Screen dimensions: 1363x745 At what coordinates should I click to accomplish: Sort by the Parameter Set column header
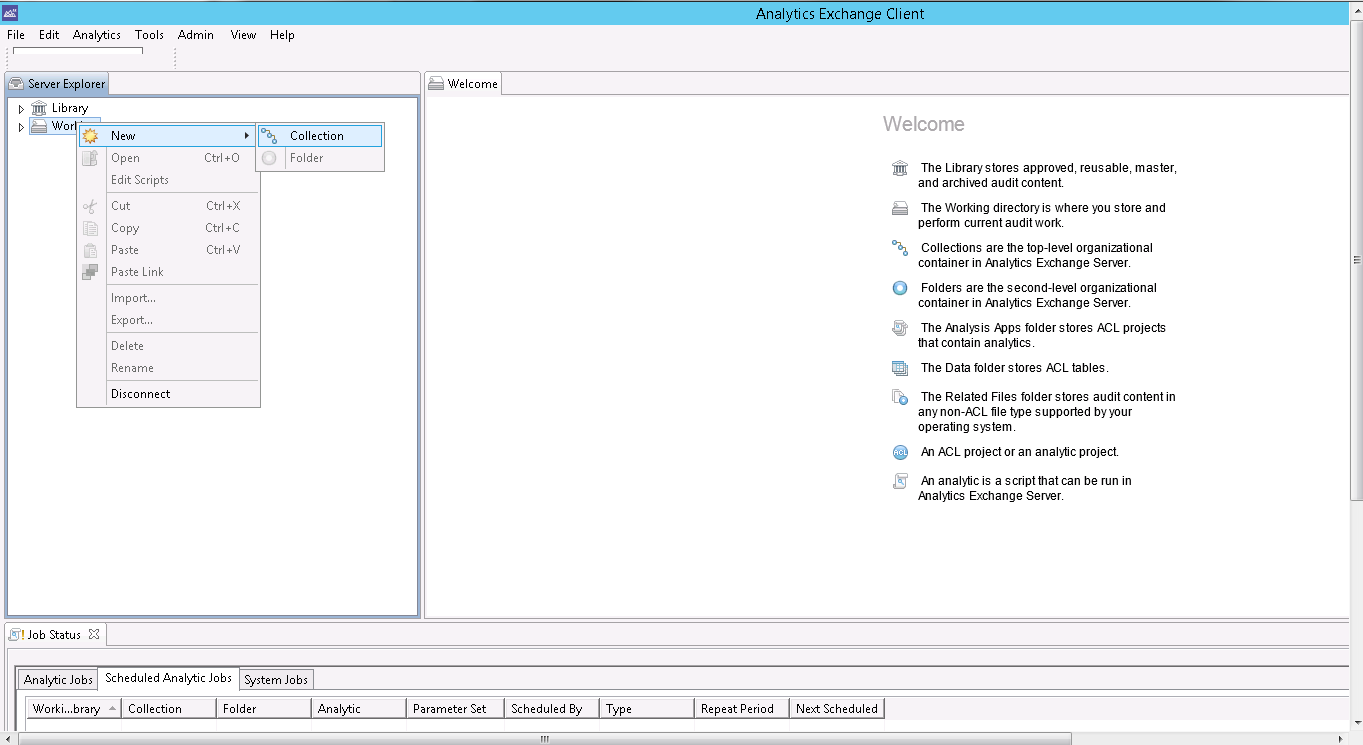[x=455, y=709]
